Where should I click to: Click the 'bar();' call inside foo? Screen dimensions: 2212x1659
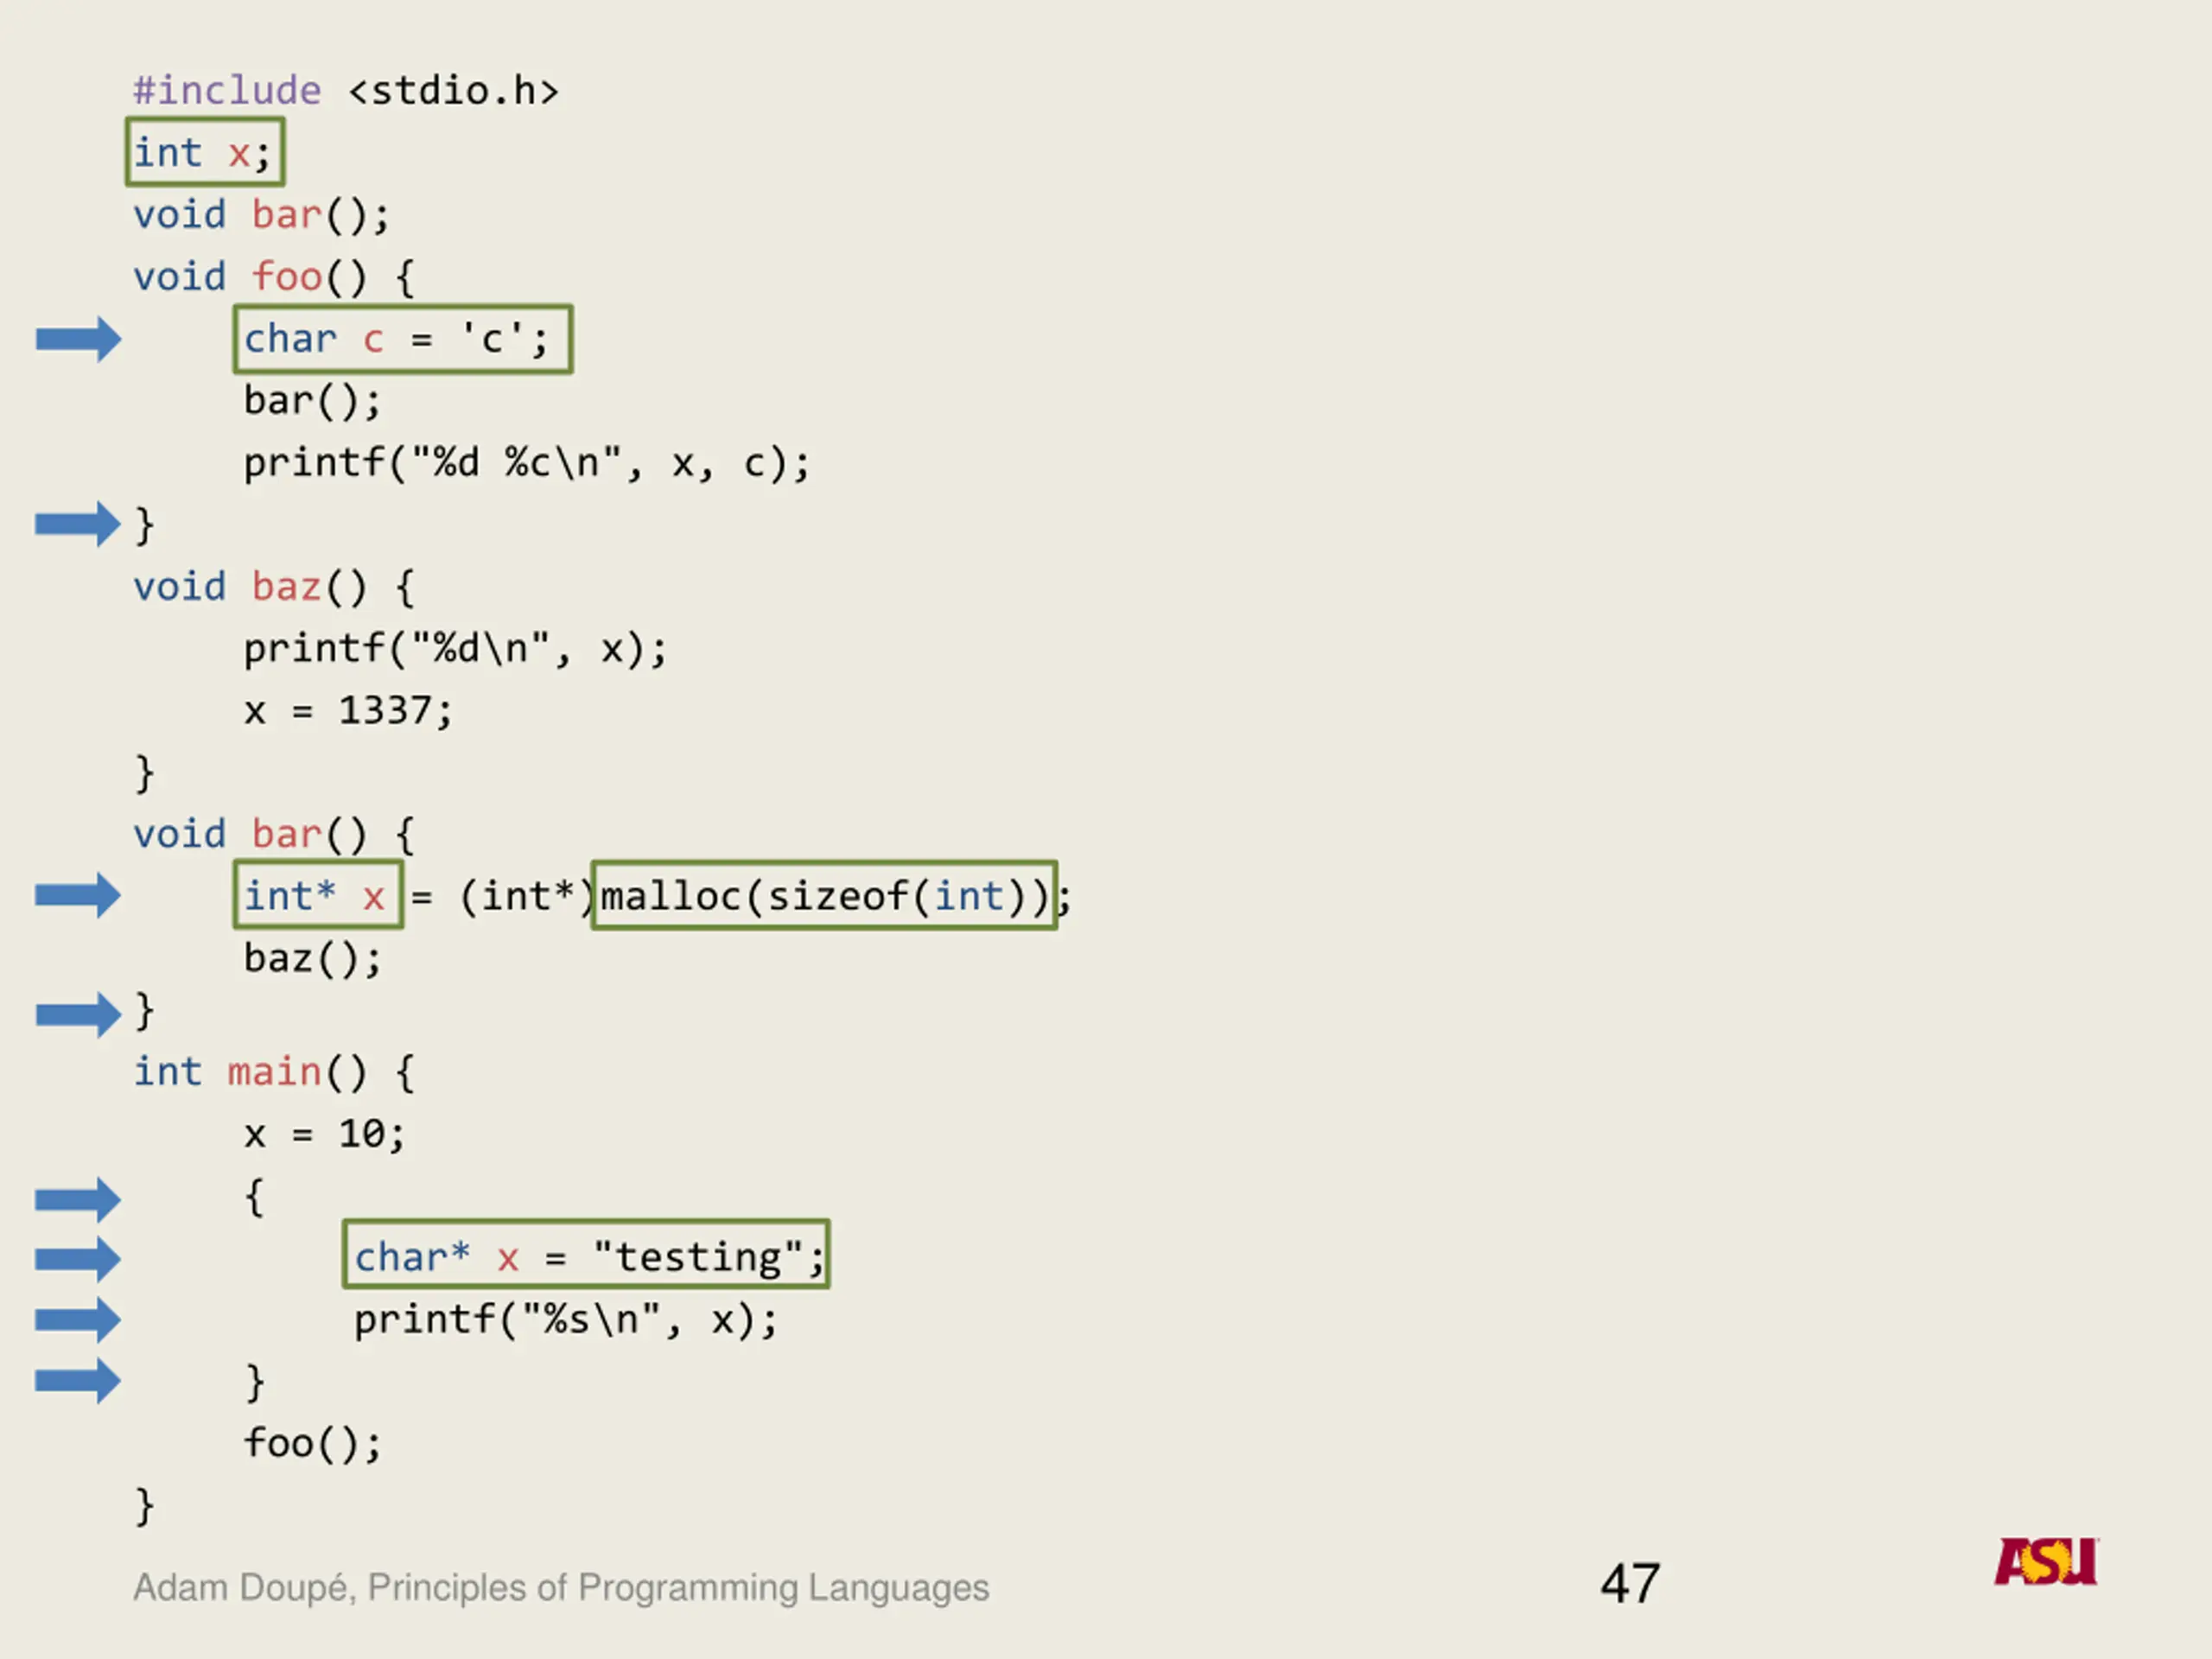(312, 401)
